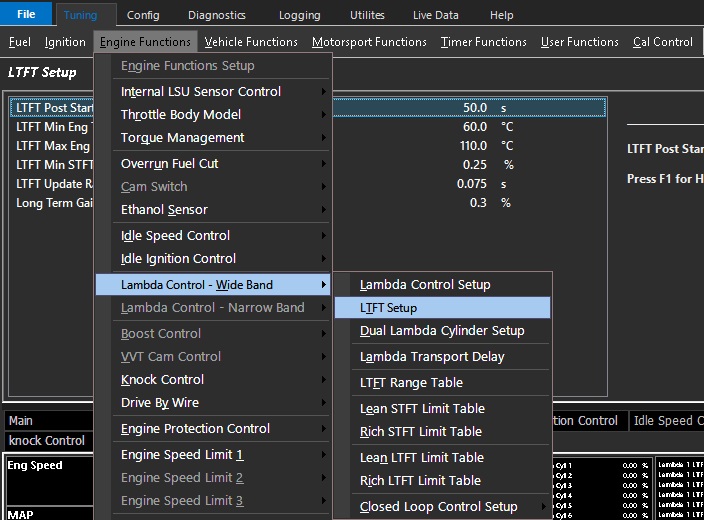Open the File menu
This screenshot has height=520, width=704.
pyautogui.click(x=26, y=14)
